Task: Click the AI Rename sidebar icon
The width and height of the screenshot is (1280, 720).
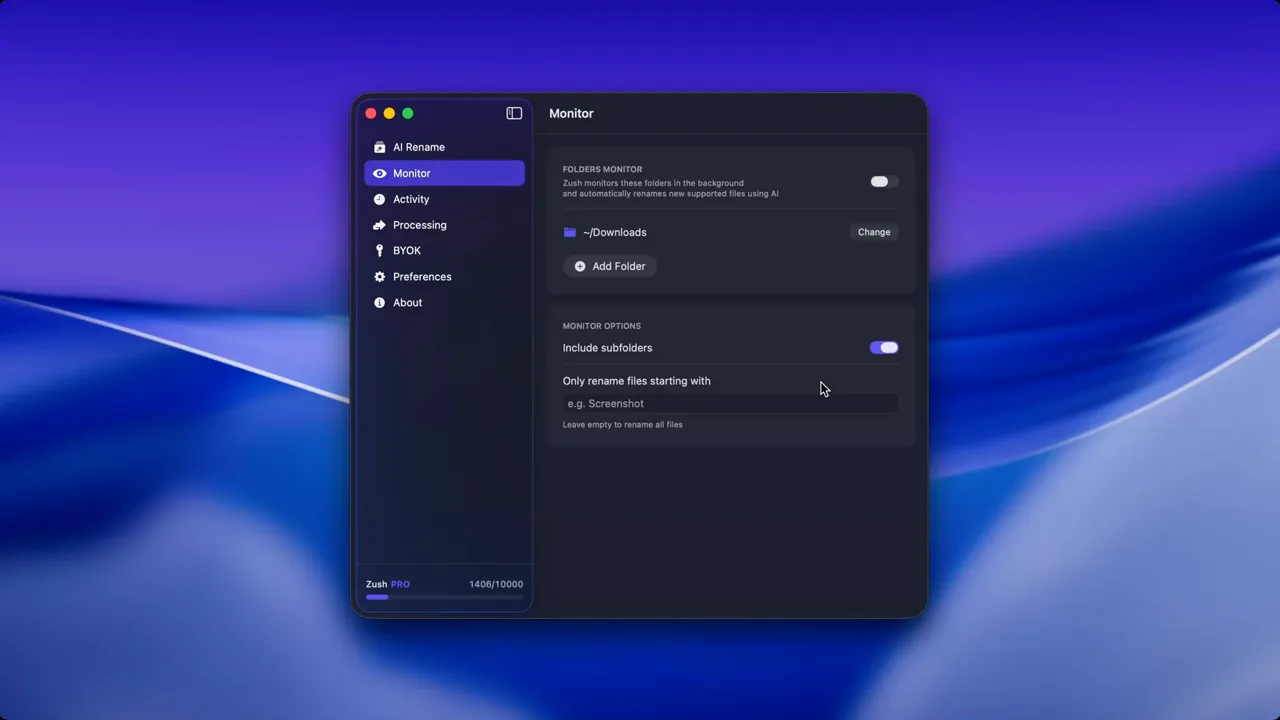Action: (379, 147)
